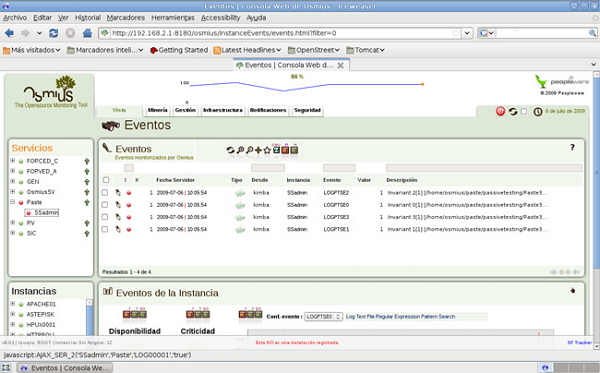Viewport: 600px width, 373px height.
Task: Toggle the checkbox beside the auto-refresh icon
Action: [524, 111]
